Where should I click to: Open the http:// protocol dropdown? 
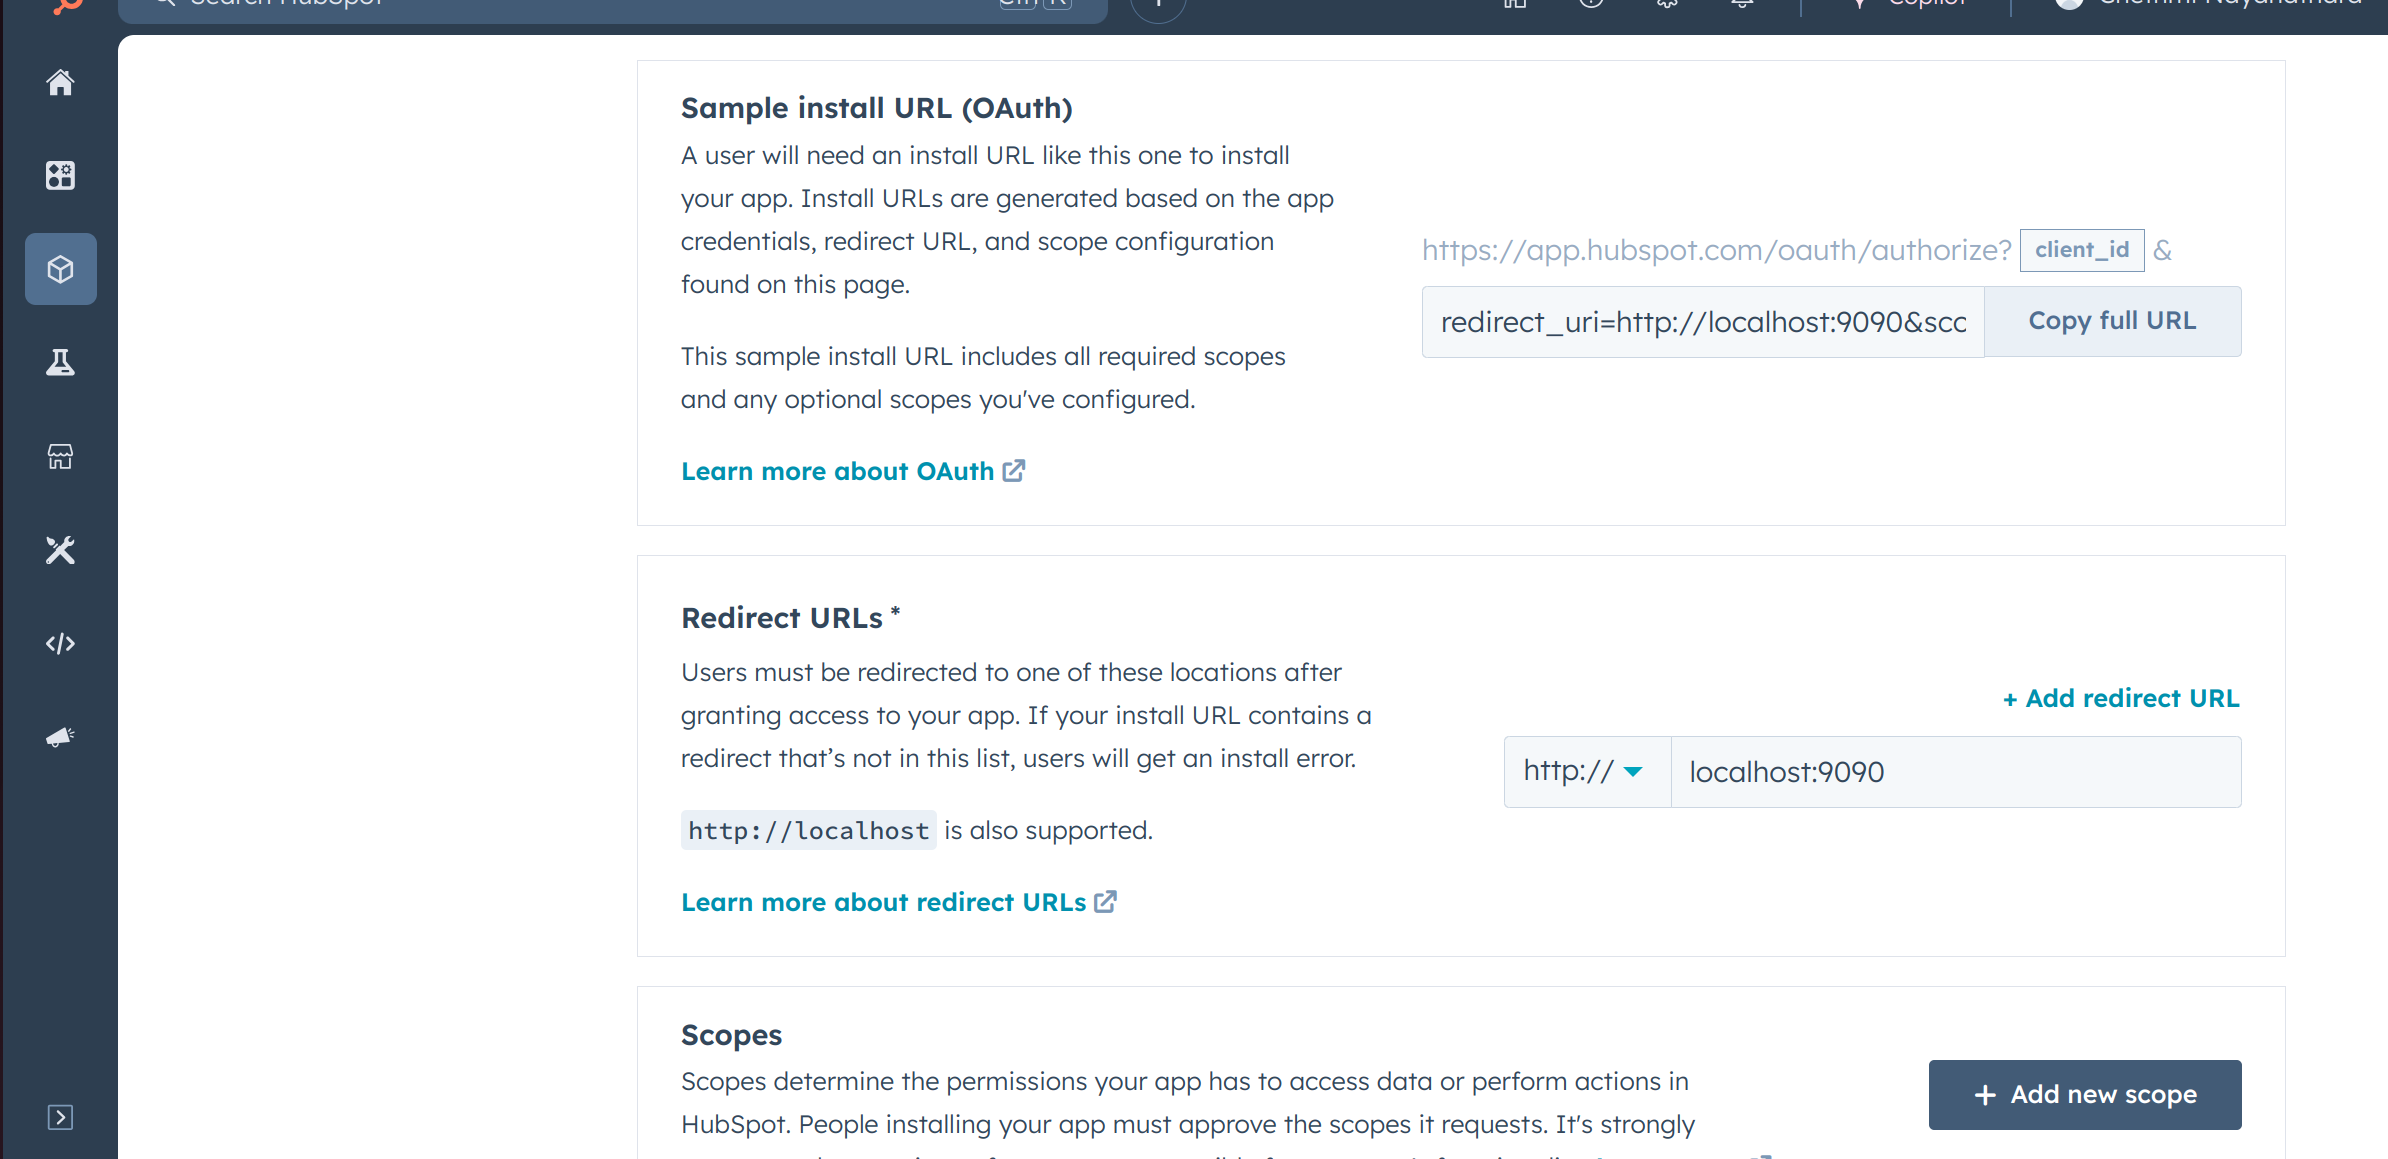1586,772
